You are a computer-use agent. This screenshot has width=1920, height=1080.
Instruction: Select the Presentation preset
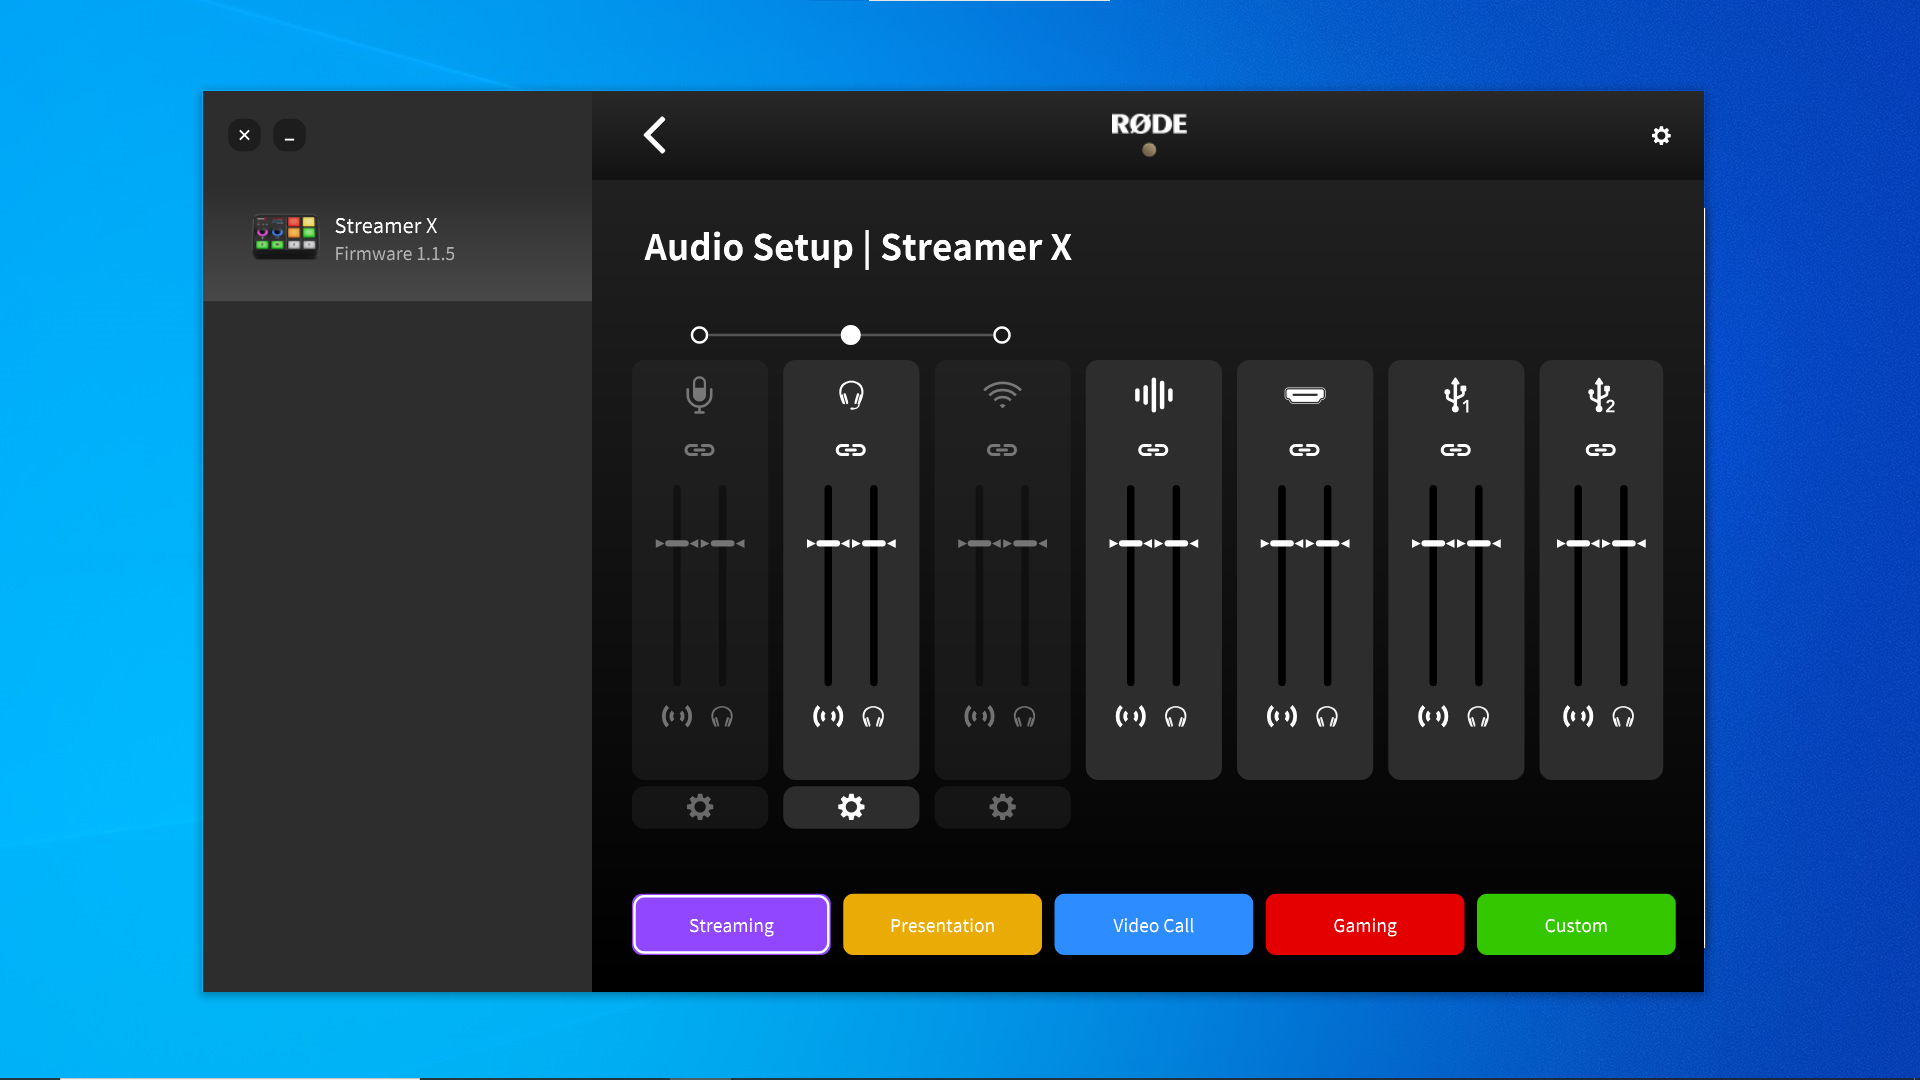pos(942,925)
